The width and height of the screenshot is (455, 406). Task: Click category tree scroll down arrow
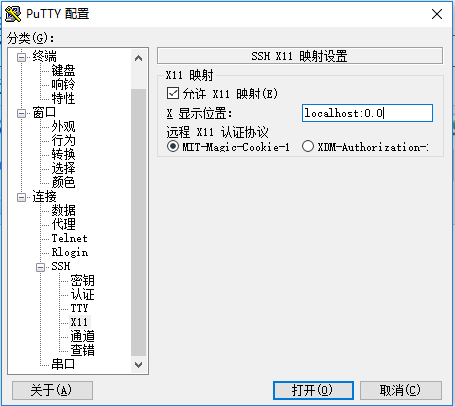pos(139,365)
